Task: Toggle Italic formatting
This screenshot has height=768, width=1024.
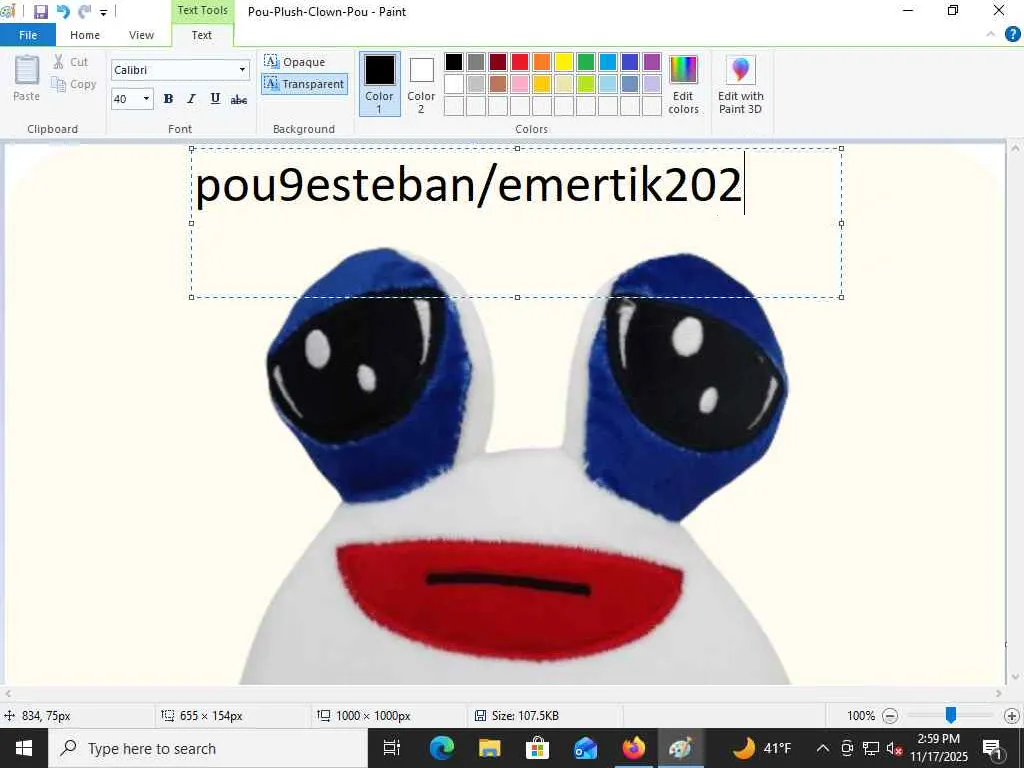Action: (191, 99)
